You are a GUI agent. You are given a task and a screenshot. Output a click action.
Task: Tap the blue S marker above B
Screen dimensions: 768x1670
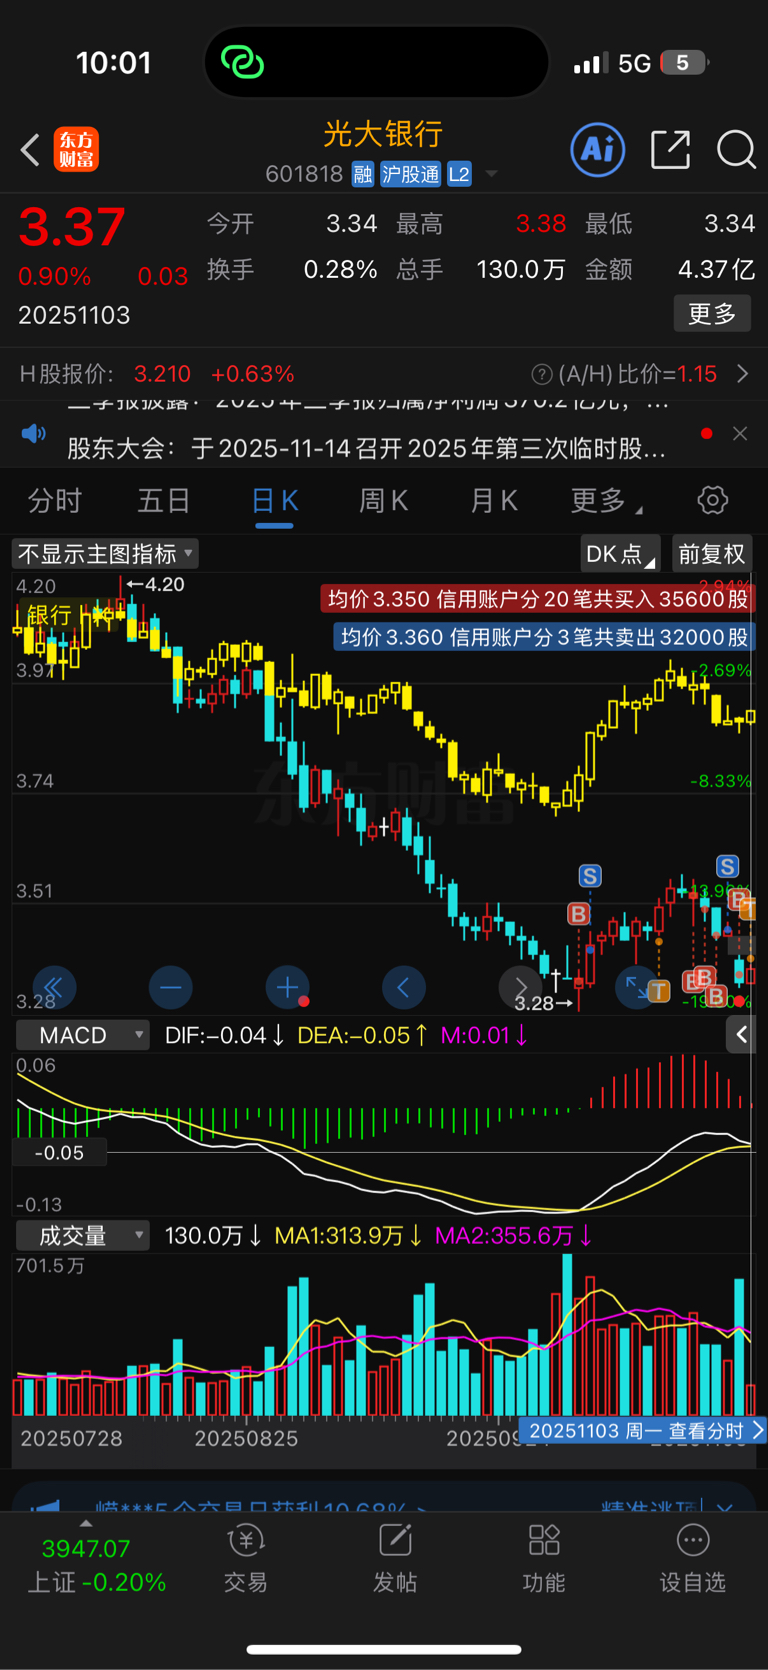click(x=590, y=877)
